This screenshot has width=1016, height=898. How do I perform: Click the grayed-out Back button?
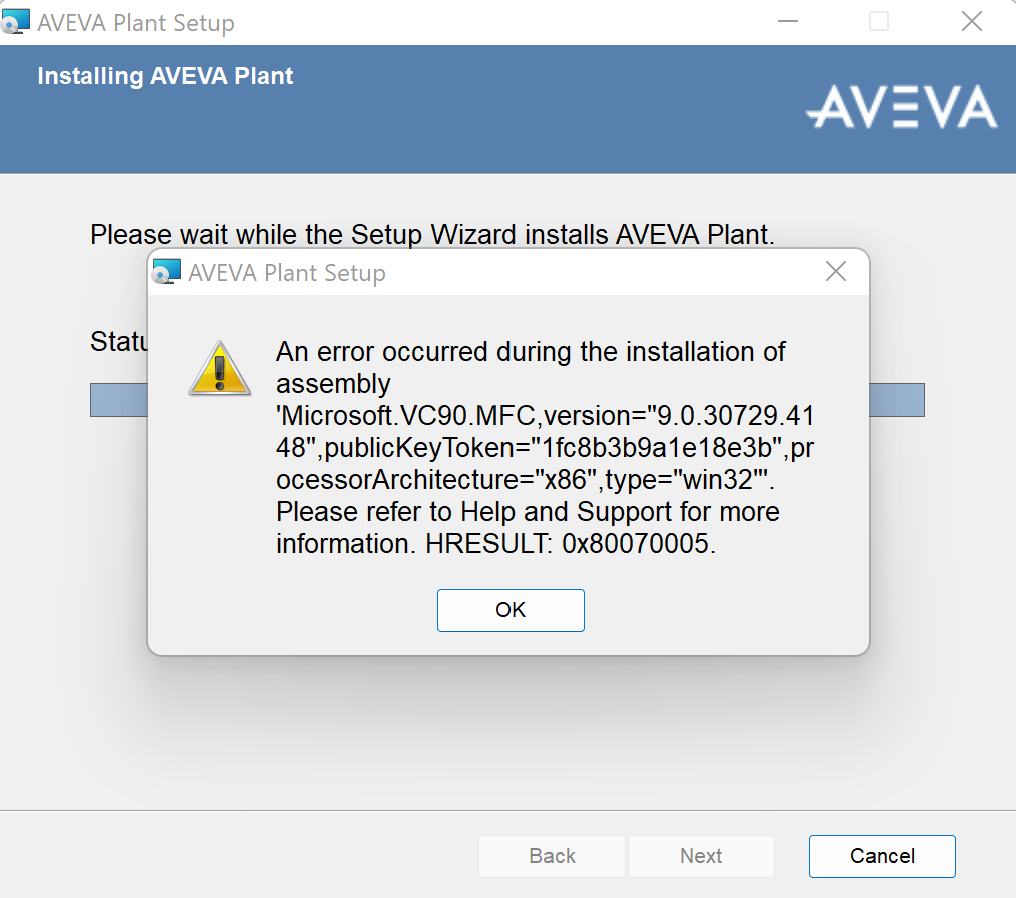552,856
